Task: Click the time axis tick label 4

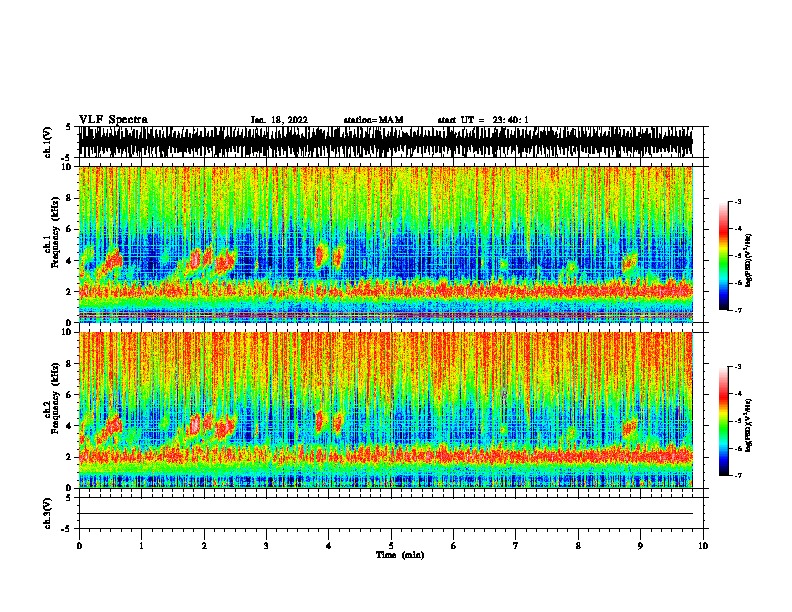Action: click(329, 546)
